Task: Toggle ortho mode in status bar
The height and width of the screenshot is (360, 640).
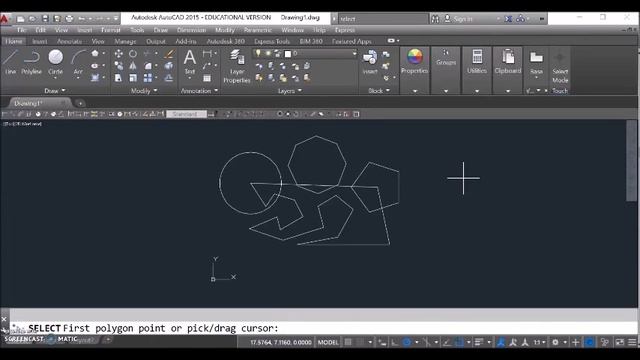Action: (395, 342)
